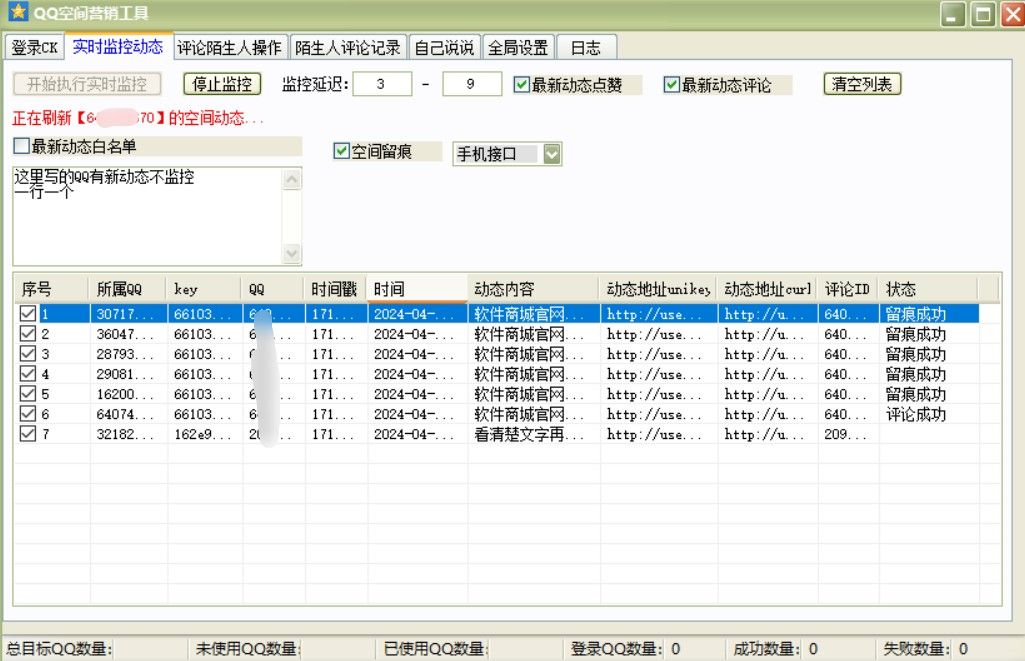This screenshot has height=661, width=1025.
Task: Uncheck row 2 checkbox
Action: click(27, 334)
